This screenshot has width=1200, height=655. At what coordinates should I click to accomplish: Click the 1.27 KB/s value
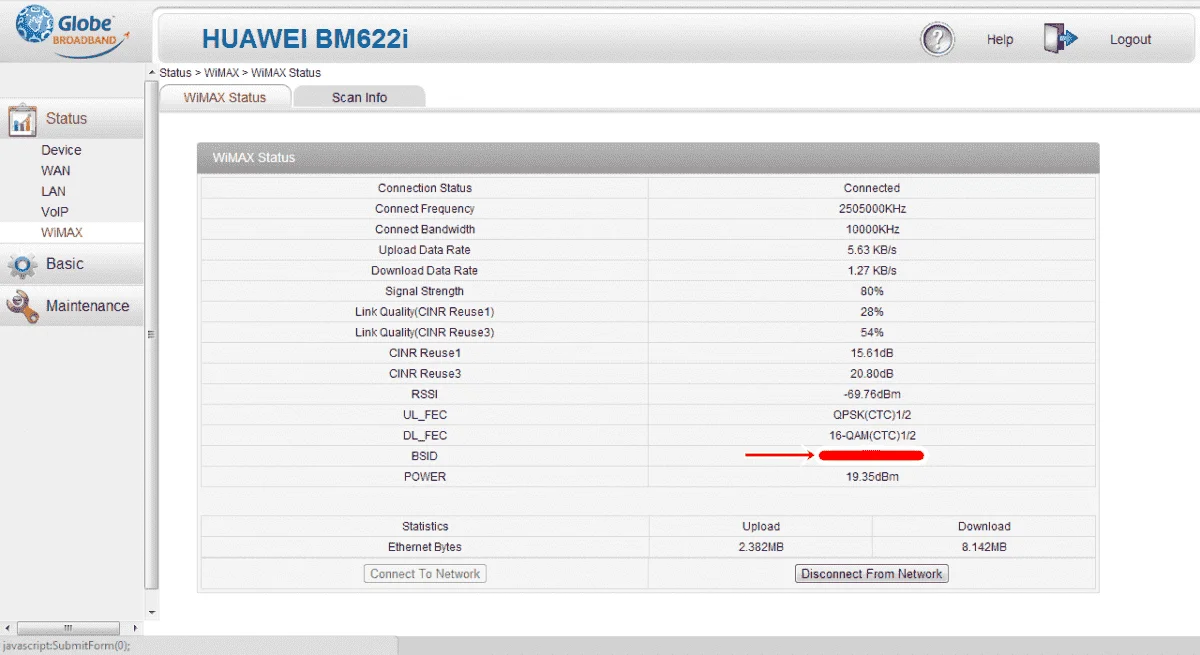pos(872,271)
